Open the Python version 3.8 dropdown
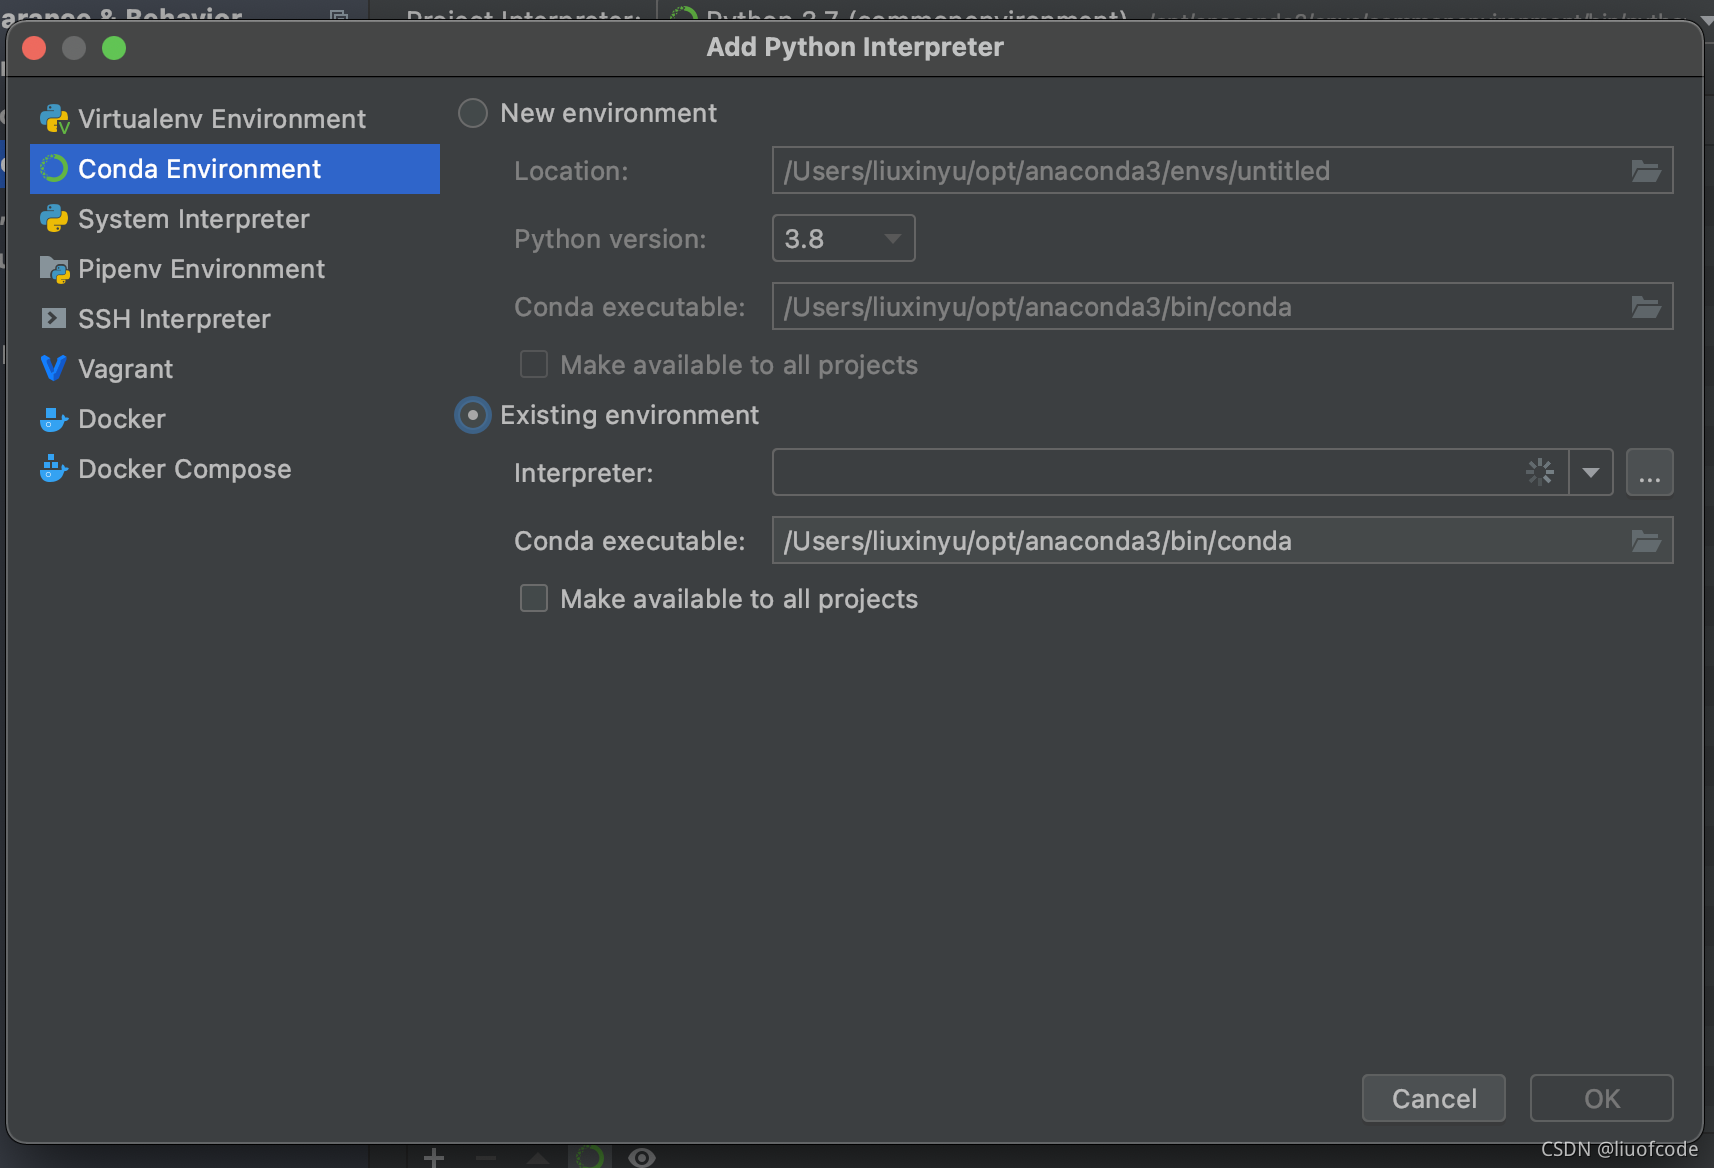Screen dimensions: 1714x1168 tap(844, 238)
